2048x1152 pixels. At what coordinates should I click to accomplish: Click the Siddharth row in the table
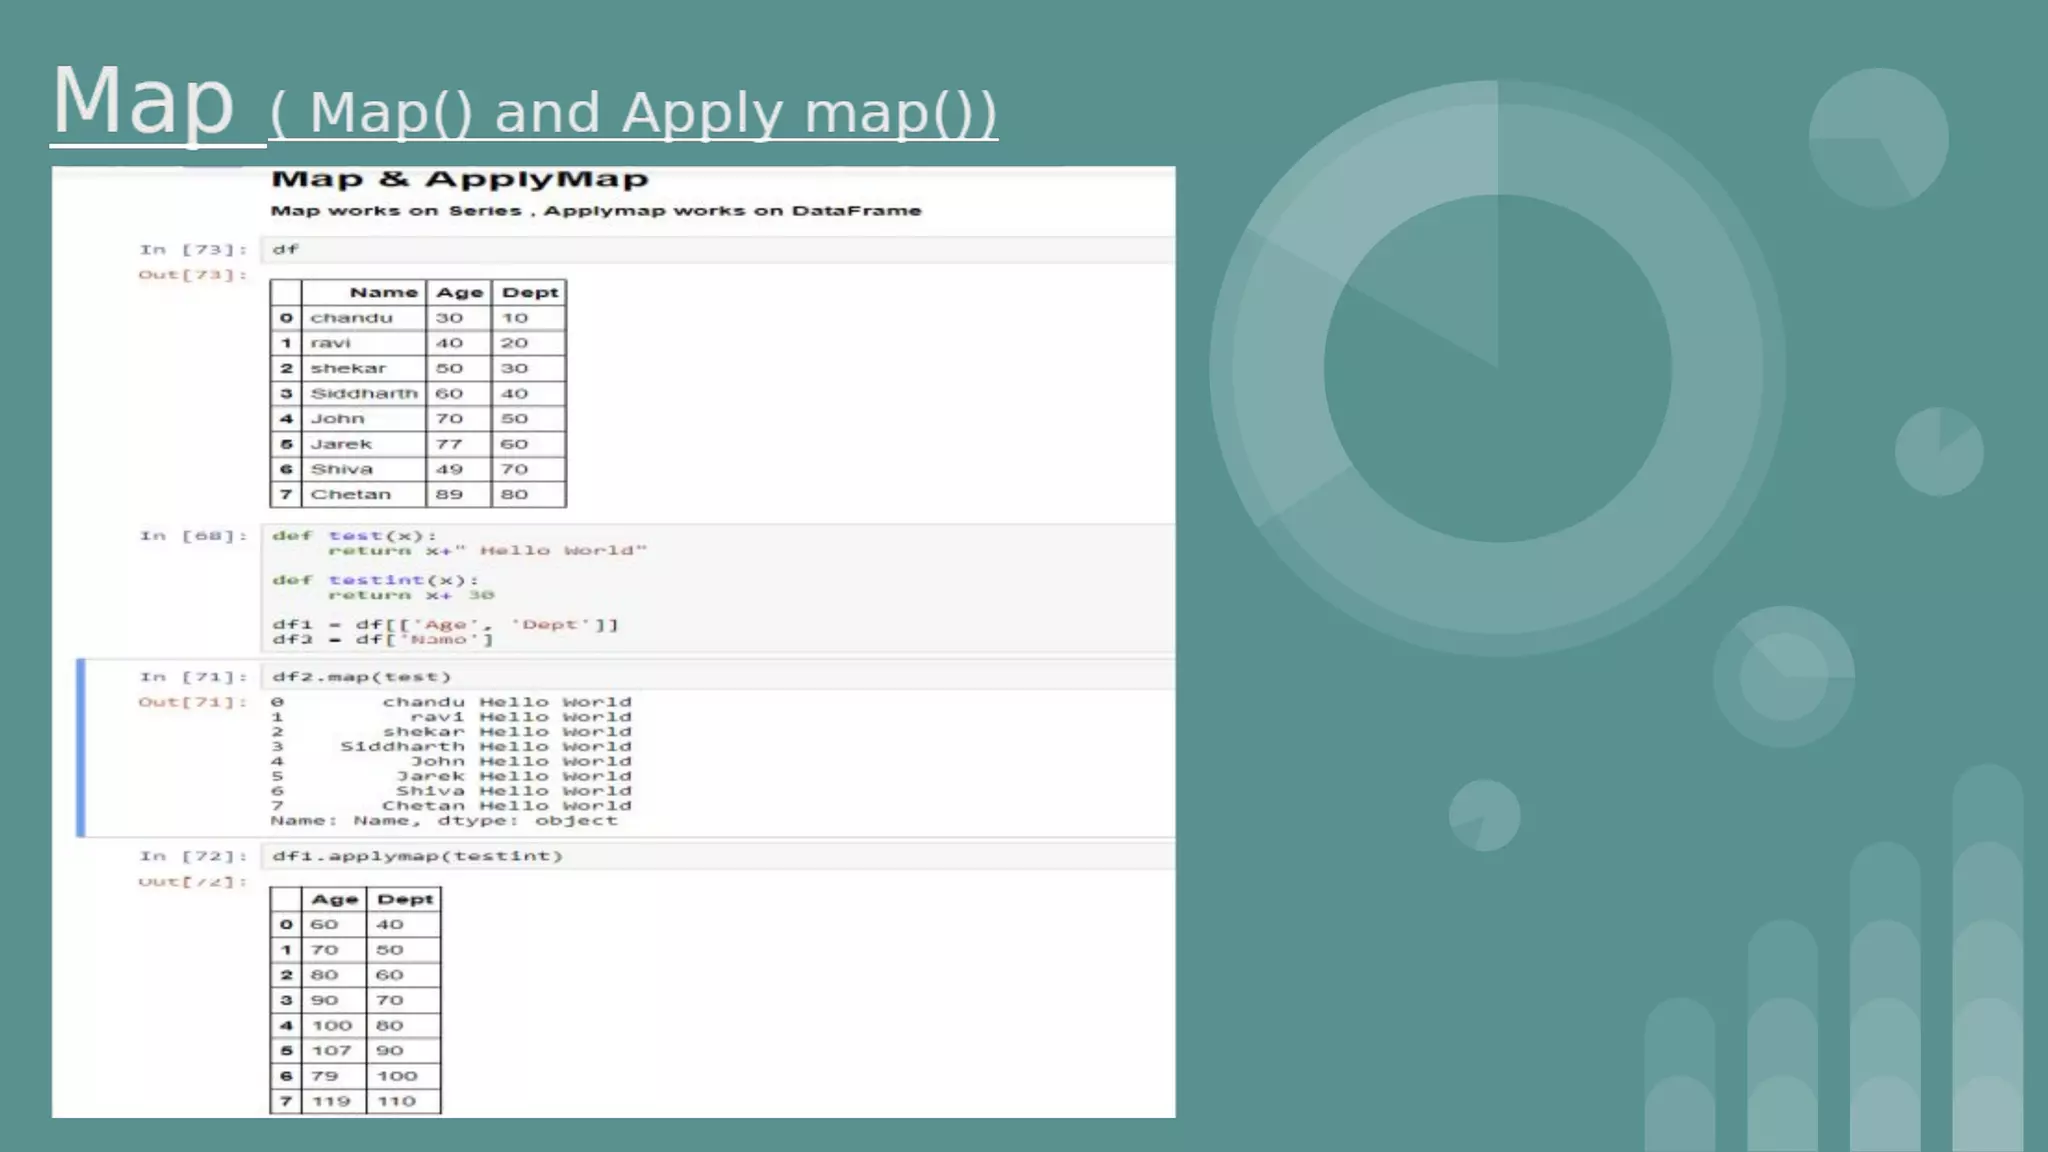tap(363, 393)
